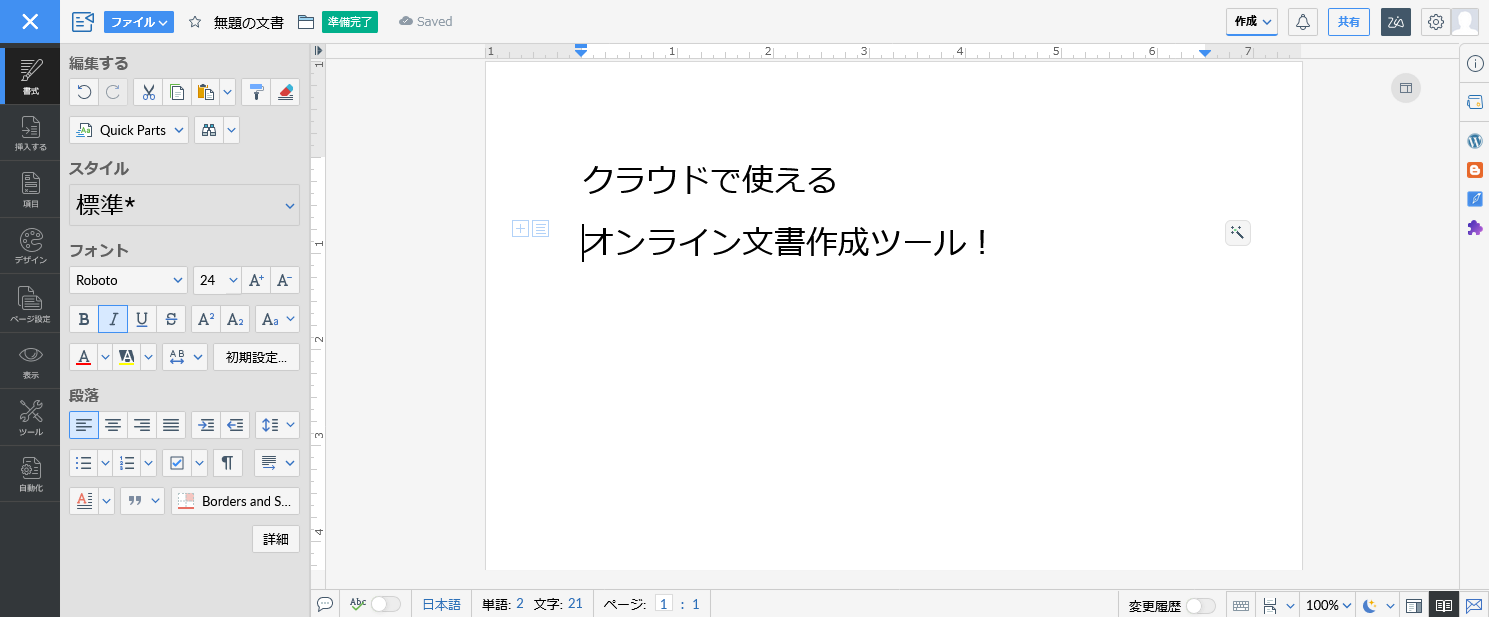Click the increase indent icon

tap(206, 425)
